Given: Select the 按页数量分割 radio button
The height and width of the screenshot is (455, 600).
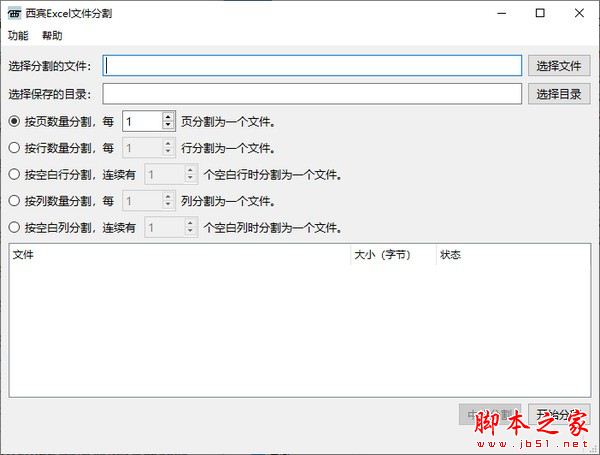Looking at the screenshot, I should click(x=15, y=121).
